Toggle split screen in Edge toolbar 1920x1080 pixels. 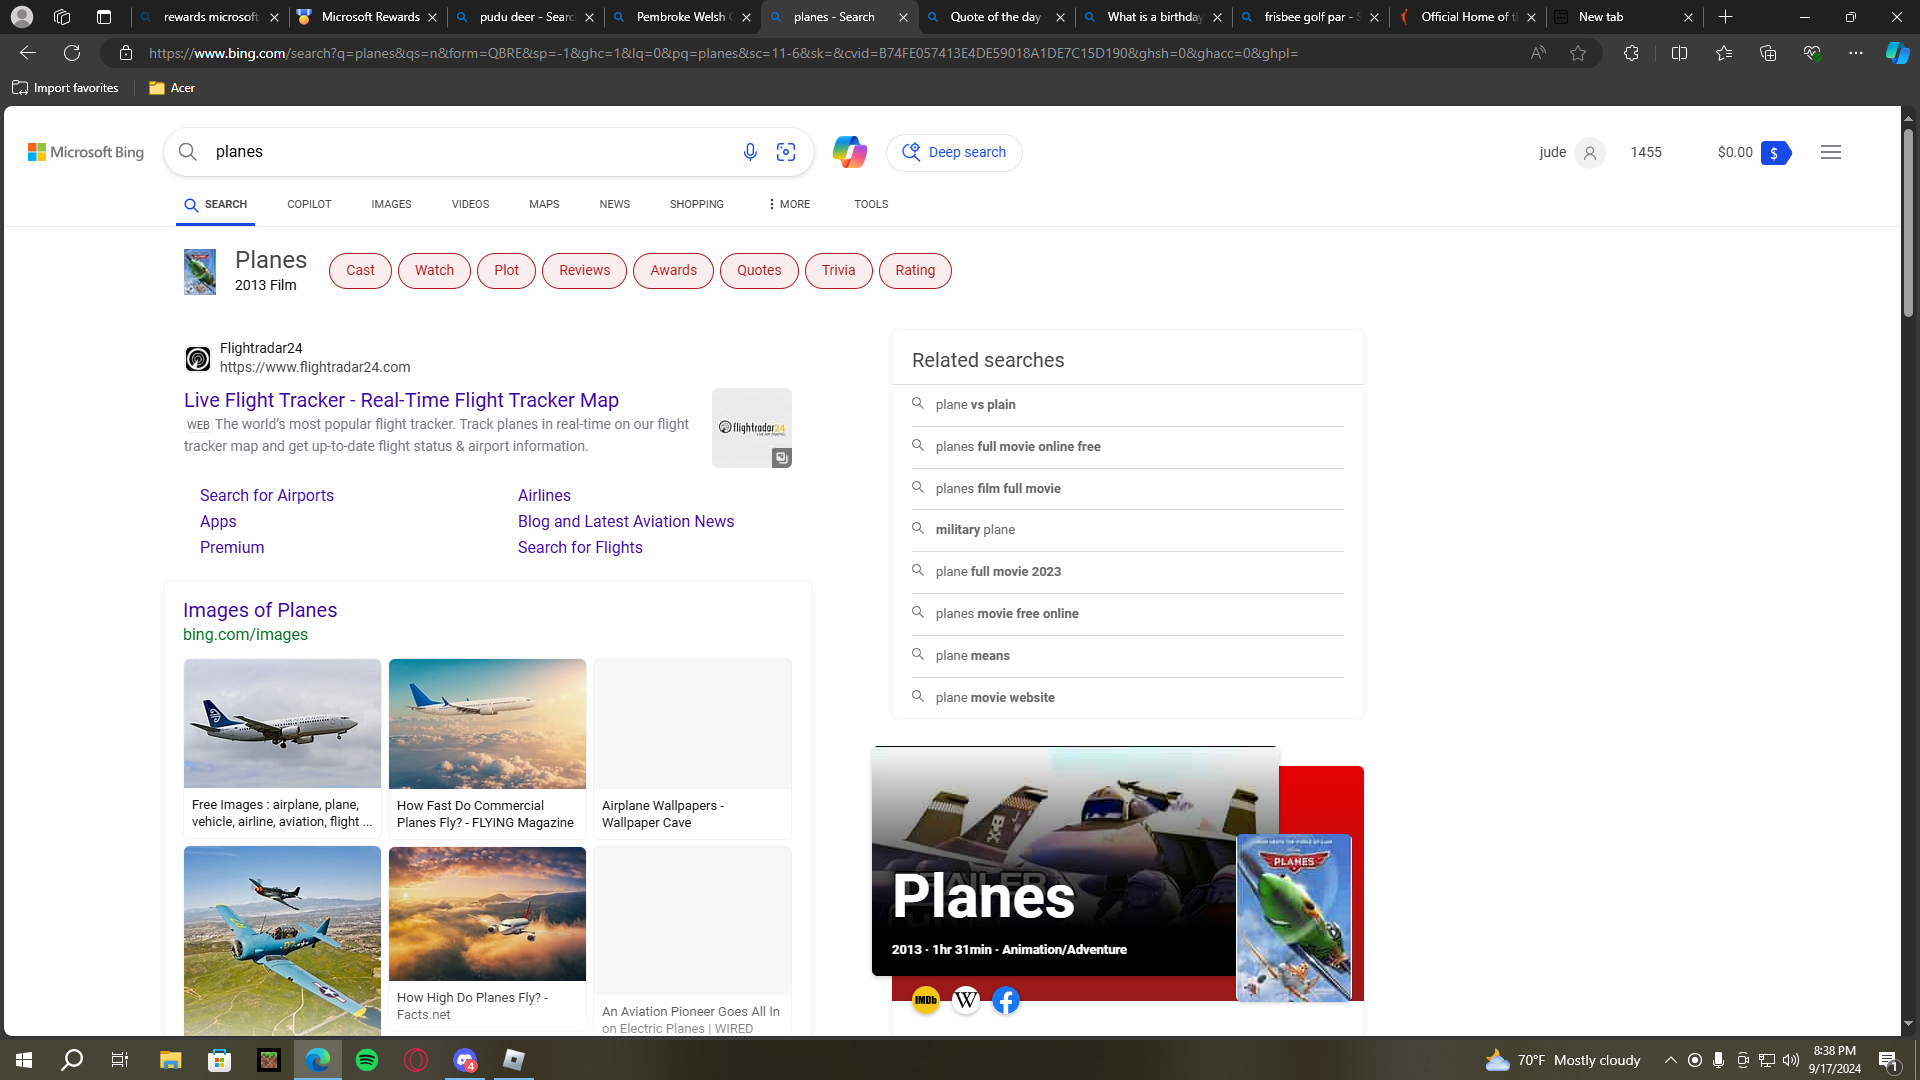pyautogui.click(x=1679, y=53)
